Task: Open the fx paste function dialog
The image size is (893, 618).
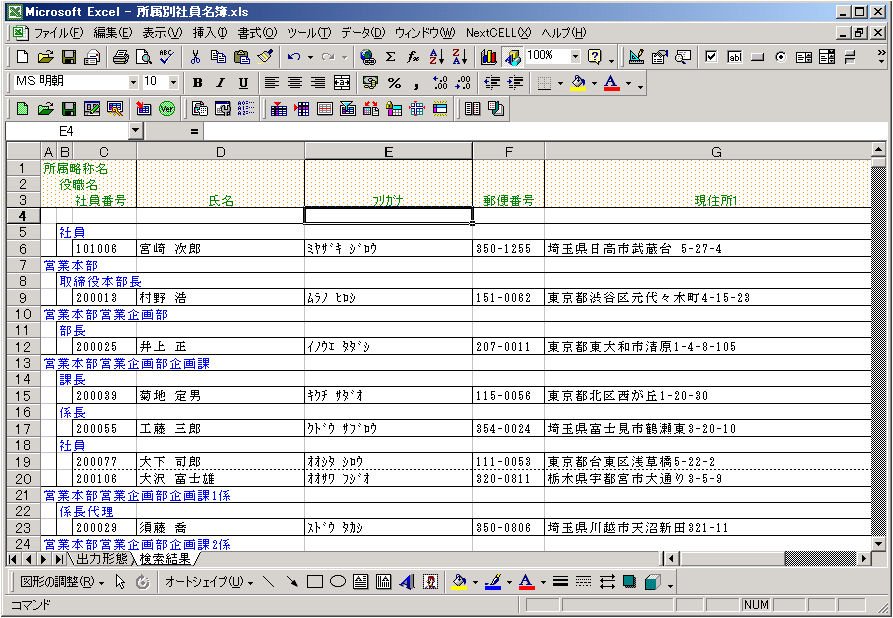Action: pos(413,56)
